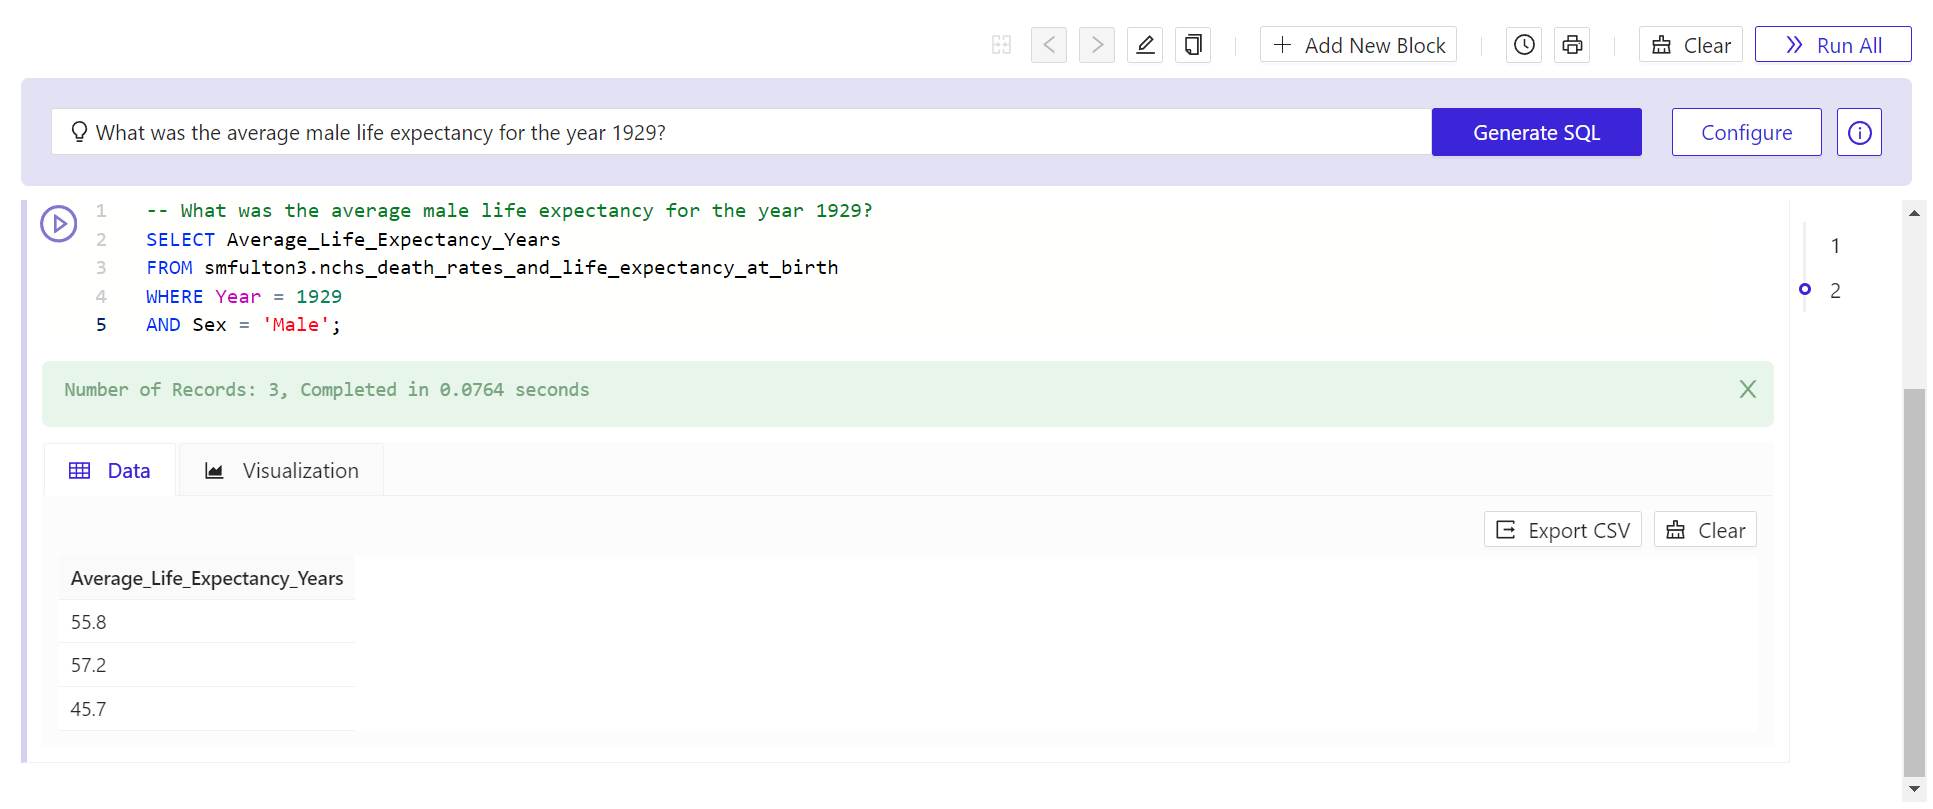The image size is (1933, 809).
Task: Click the grid layout icon in toolbar
Action: [x=1001, y=45]
